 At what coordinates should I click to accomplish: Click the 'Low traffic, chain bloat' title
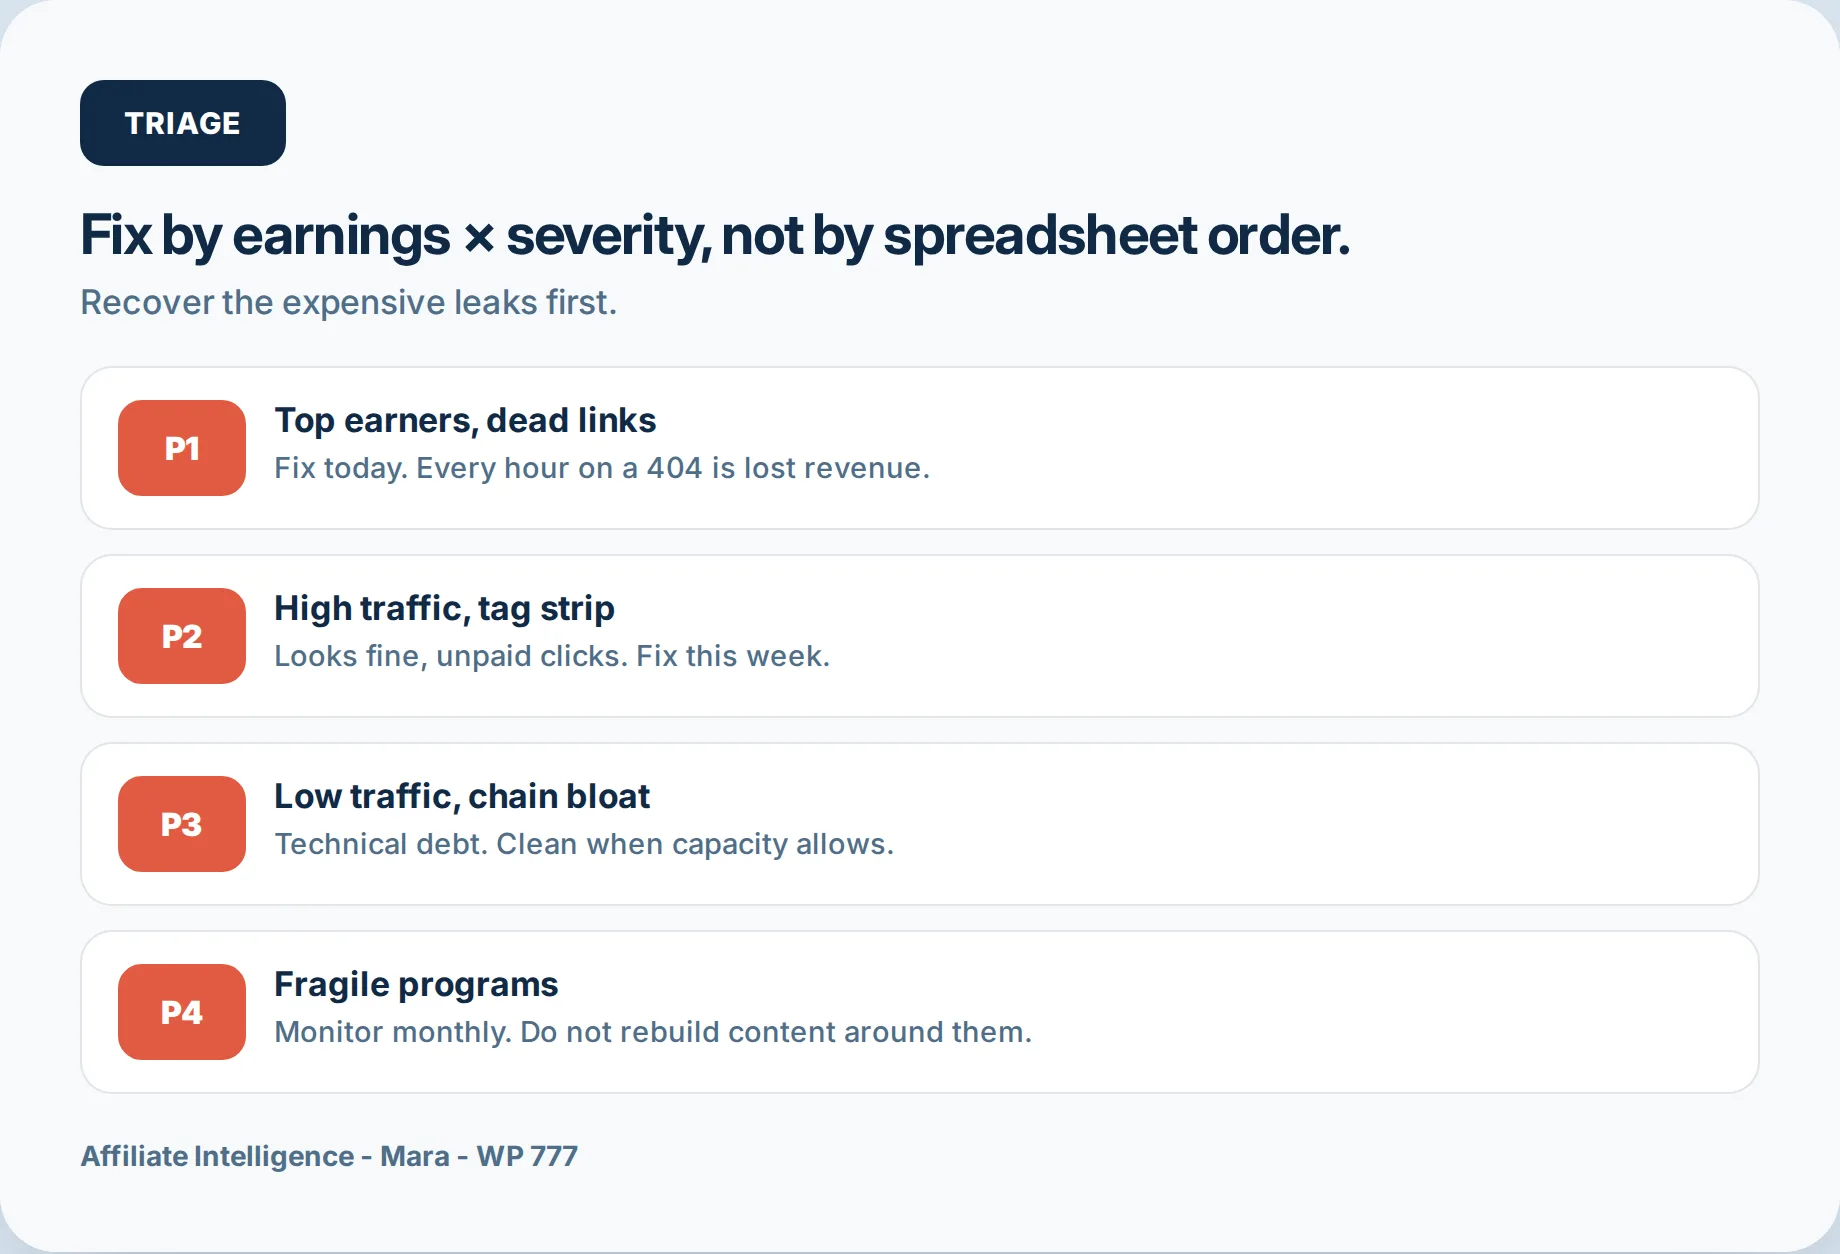tap(462, 796)
